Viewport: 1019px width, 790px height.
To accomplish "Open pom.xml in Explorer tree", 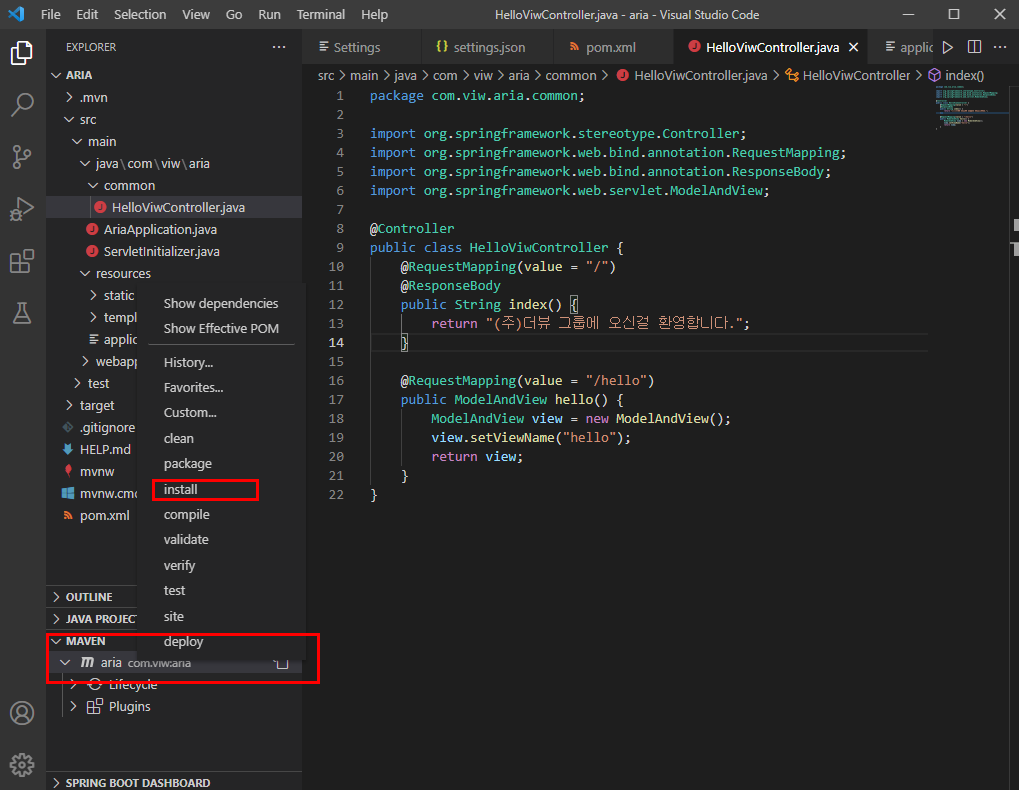I will 104,516.
